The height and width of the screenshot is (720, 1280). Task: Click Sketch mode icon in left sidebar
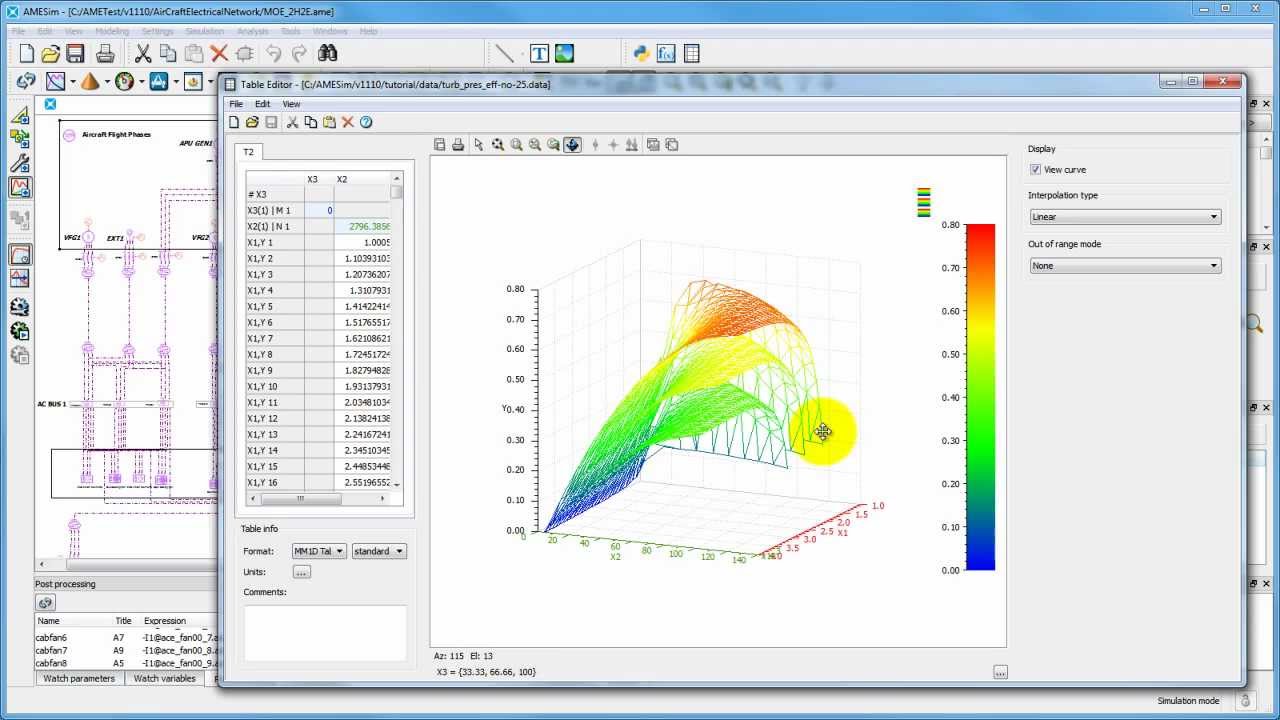[20, 115]
